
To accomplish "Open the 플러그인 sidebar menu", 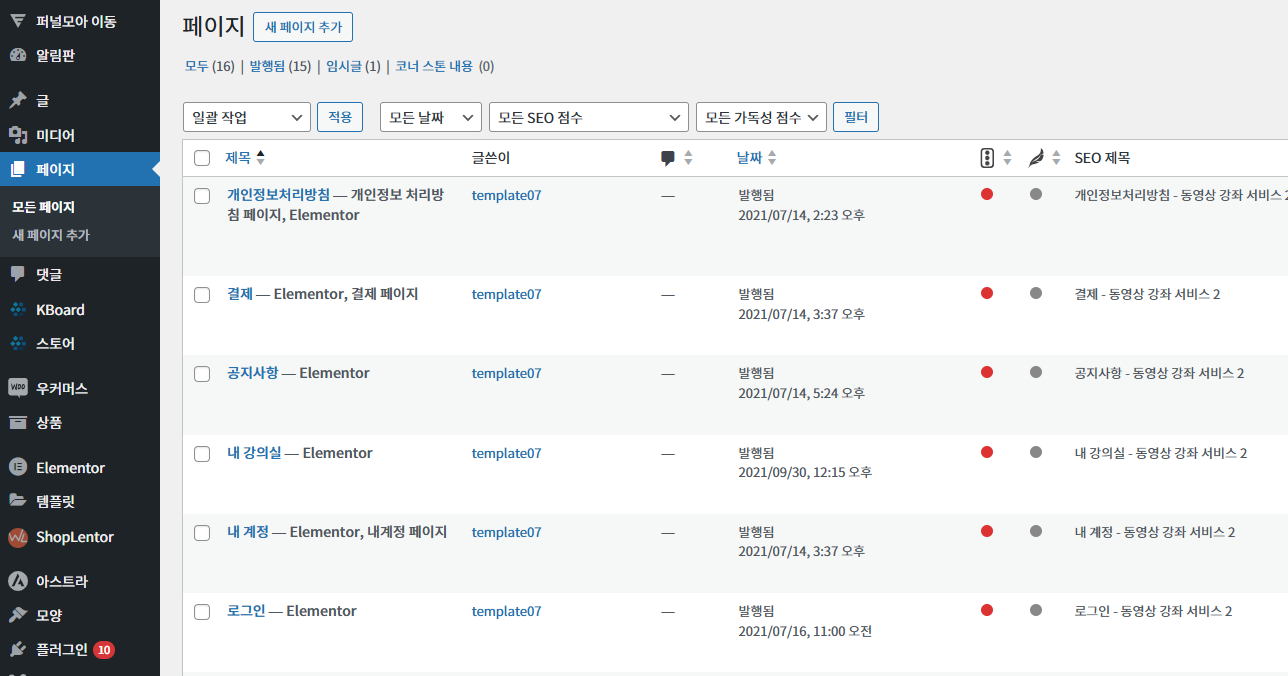I will click(x=80, y=650).
